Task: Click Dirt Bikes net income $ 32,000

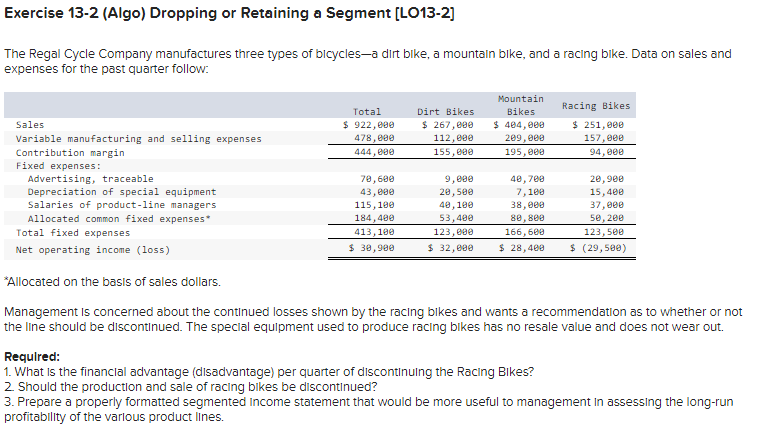Action: tap(450, 248)
